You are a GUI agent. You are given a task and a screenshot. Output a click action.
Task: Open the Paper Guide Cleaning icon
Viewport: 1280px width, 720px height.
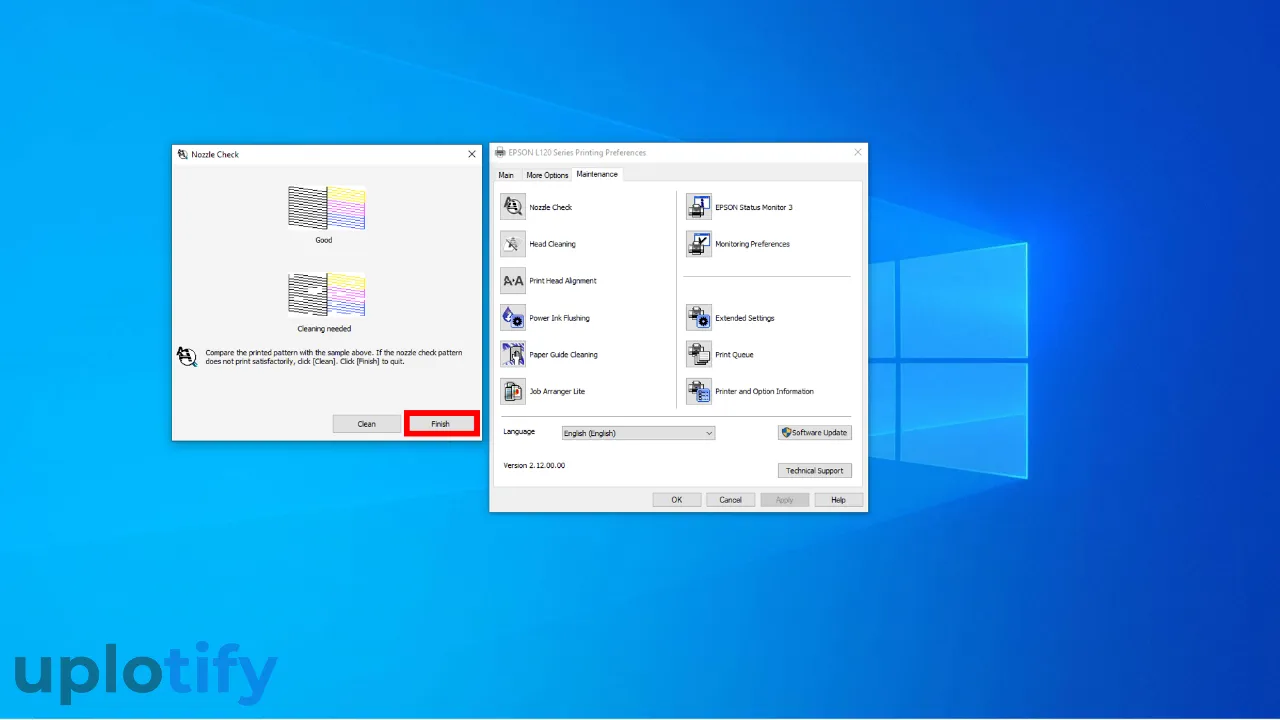513,355
